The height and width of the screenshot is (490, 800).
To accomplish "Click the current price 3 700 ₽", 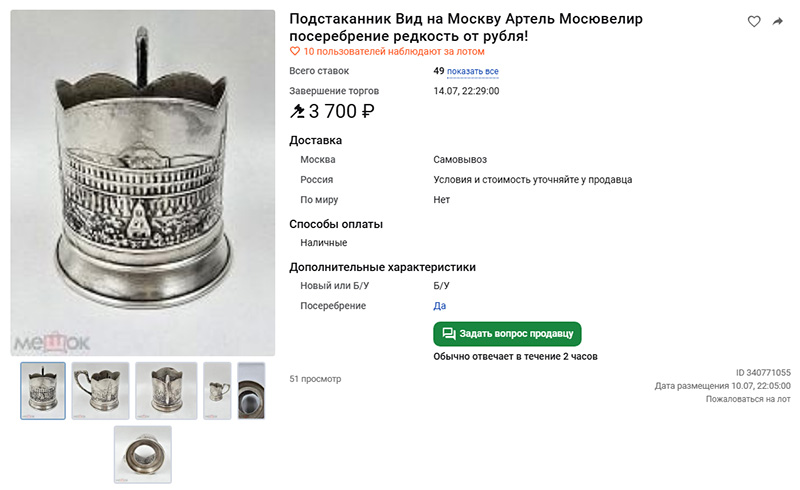I will click(342, 111).
